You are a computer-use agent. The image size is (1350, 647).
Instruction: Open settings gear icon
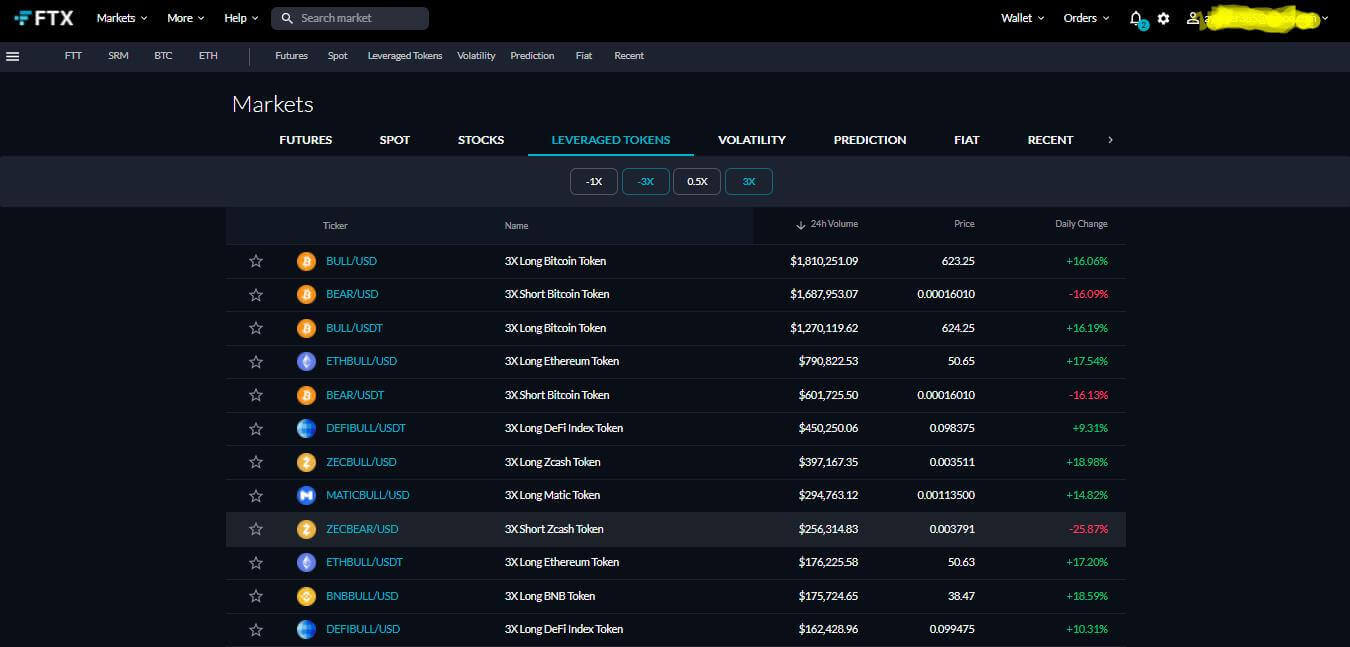click(x=1163, y=18)
